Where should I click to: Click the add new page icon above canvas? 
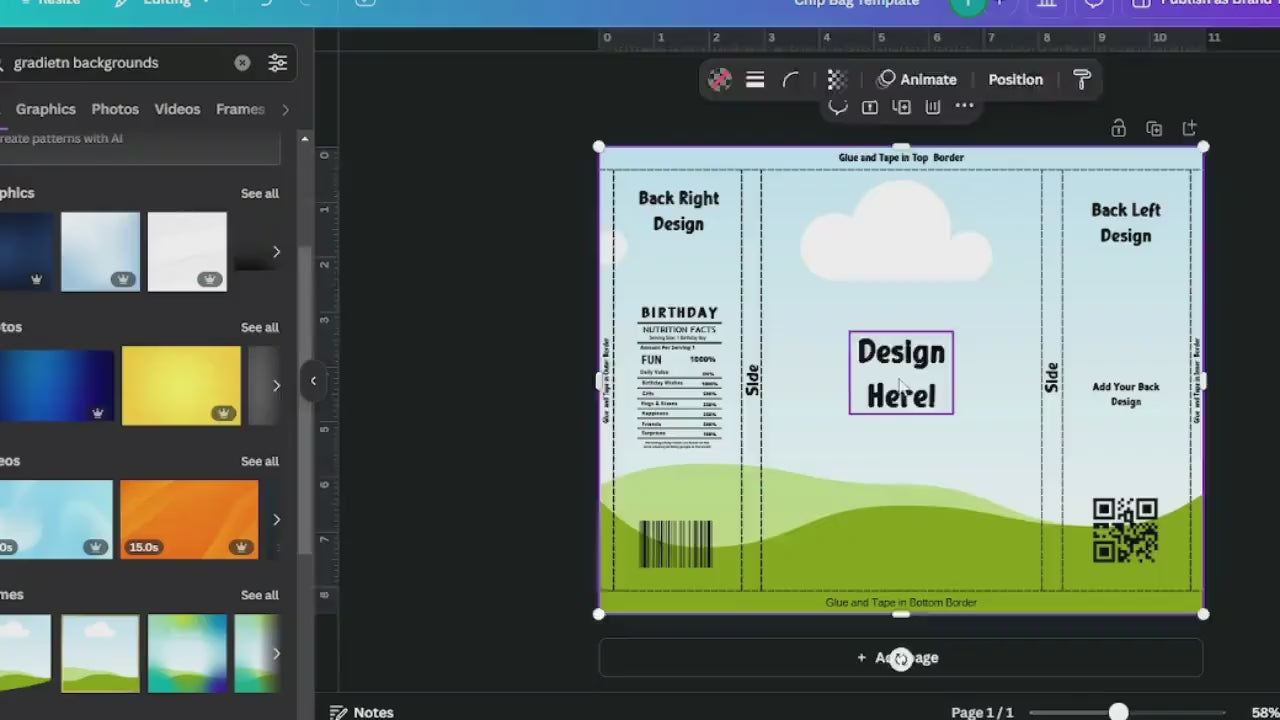pos(1189,129)
